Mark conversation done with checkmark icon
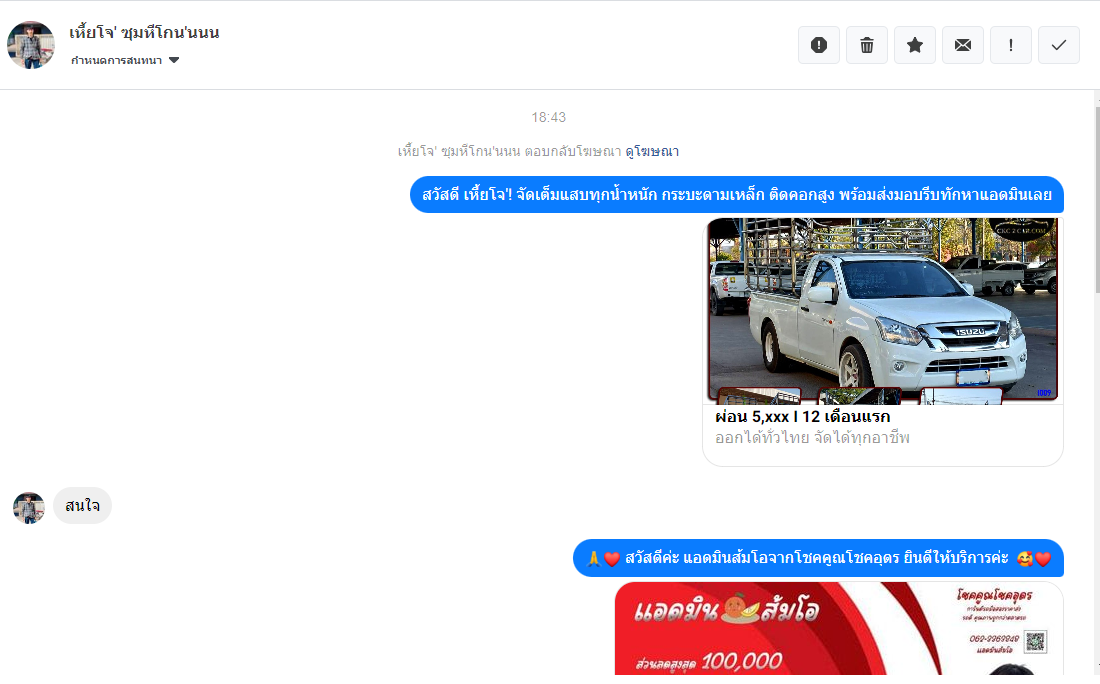 coord(1059,46)
